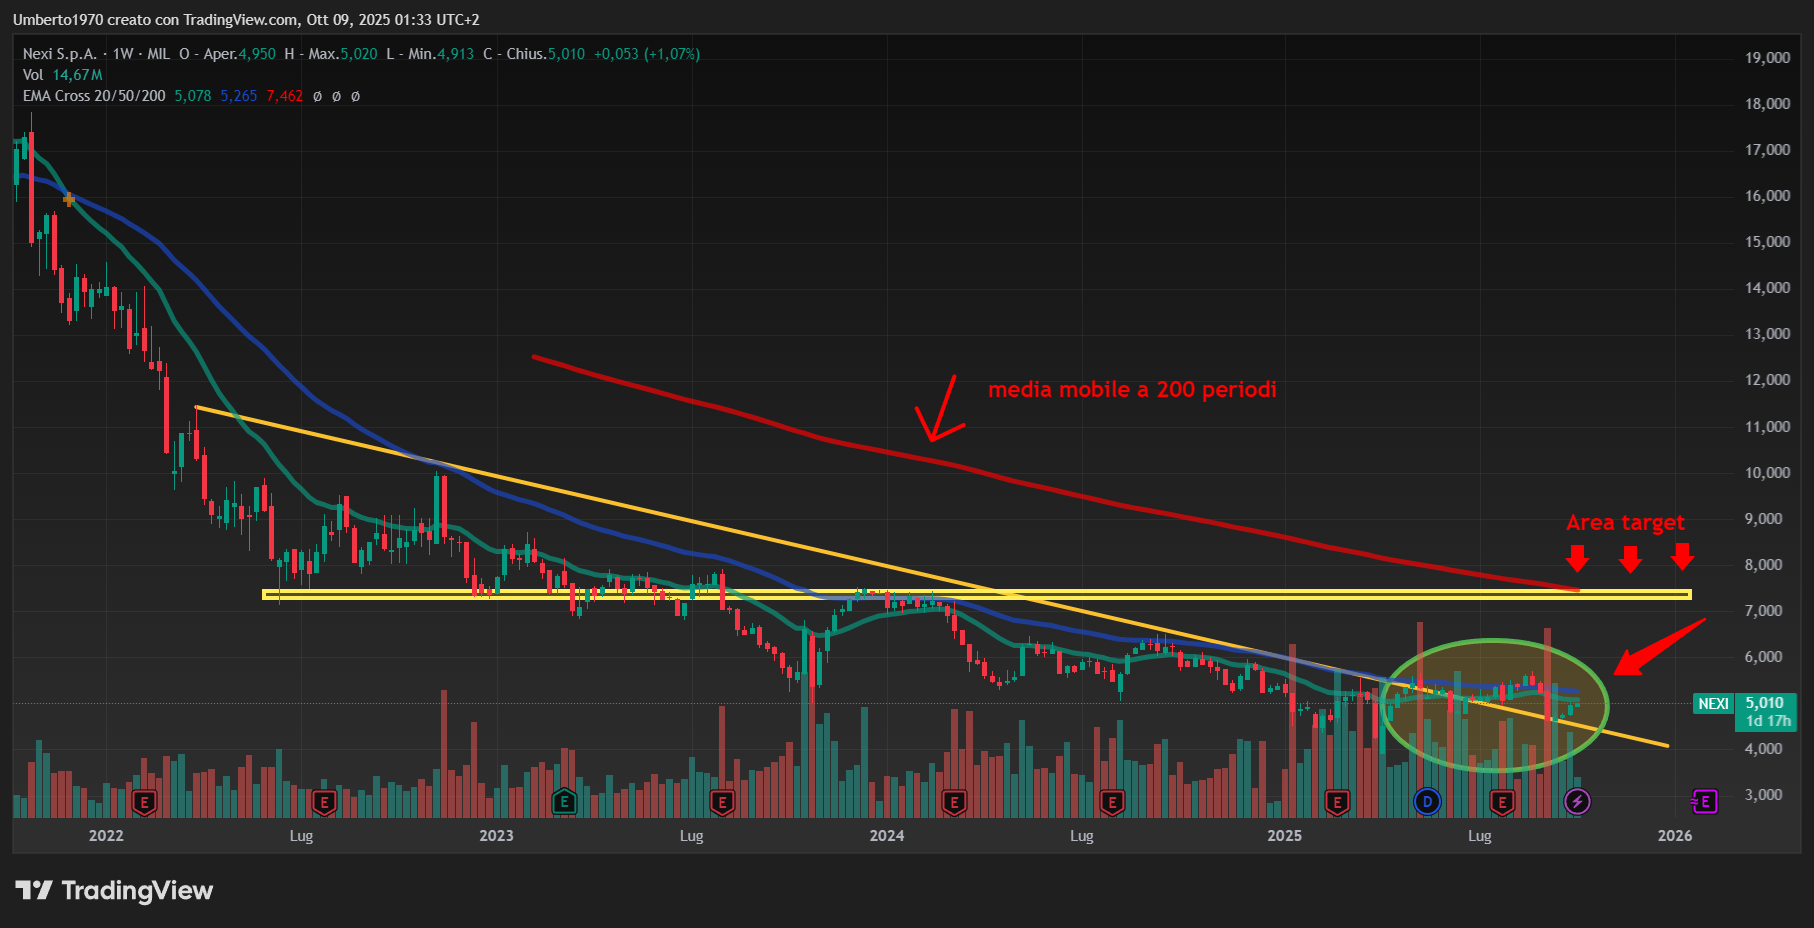Click the EMA Cross 20/50/200 indicator label

94,96
